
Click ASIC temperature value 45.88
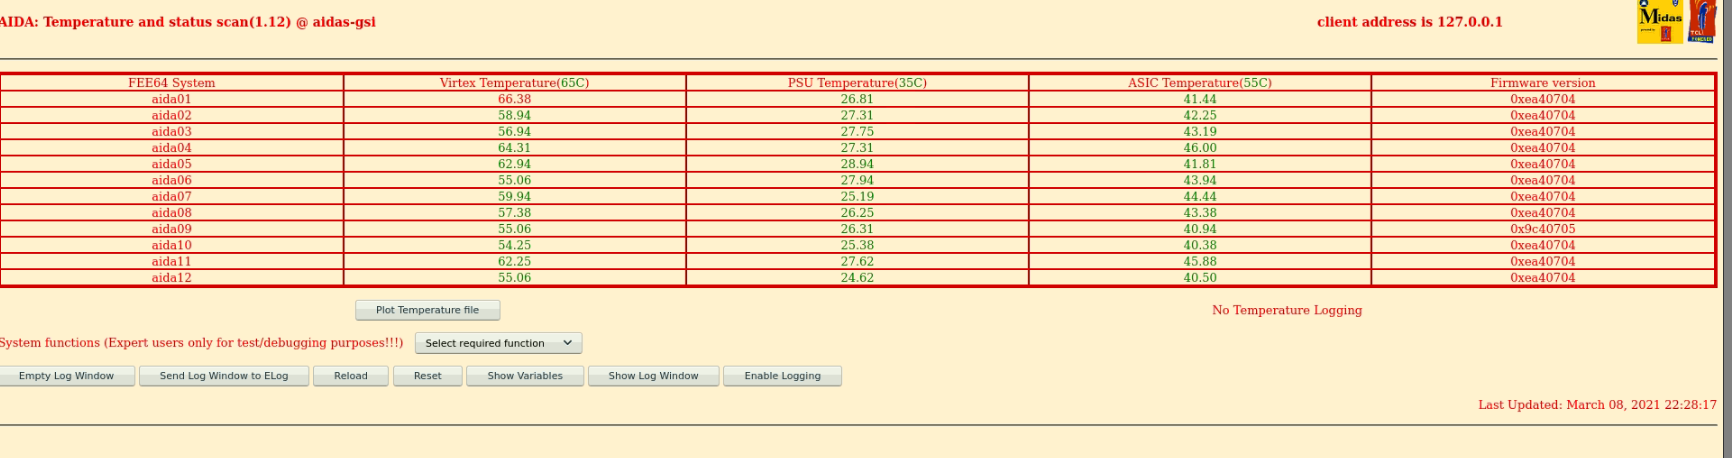[x=1200, y=261]
